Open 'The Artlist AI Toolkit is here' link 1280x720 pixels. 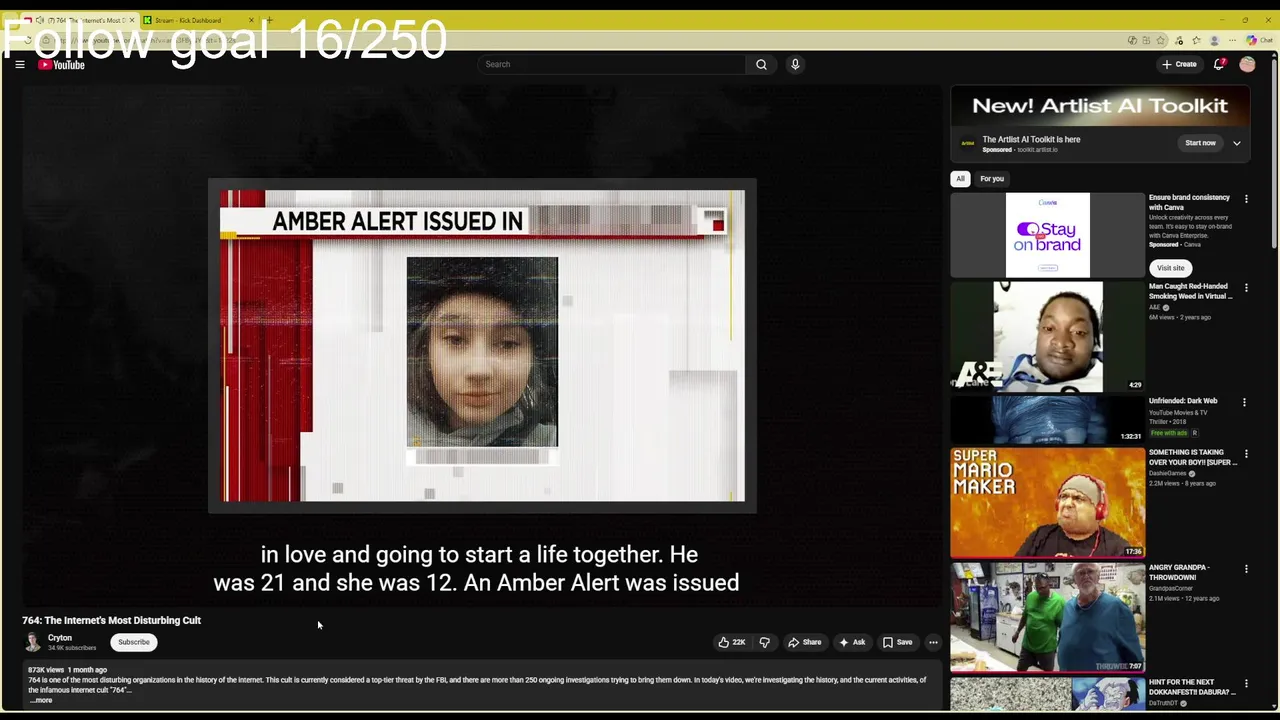(1031, 139)
